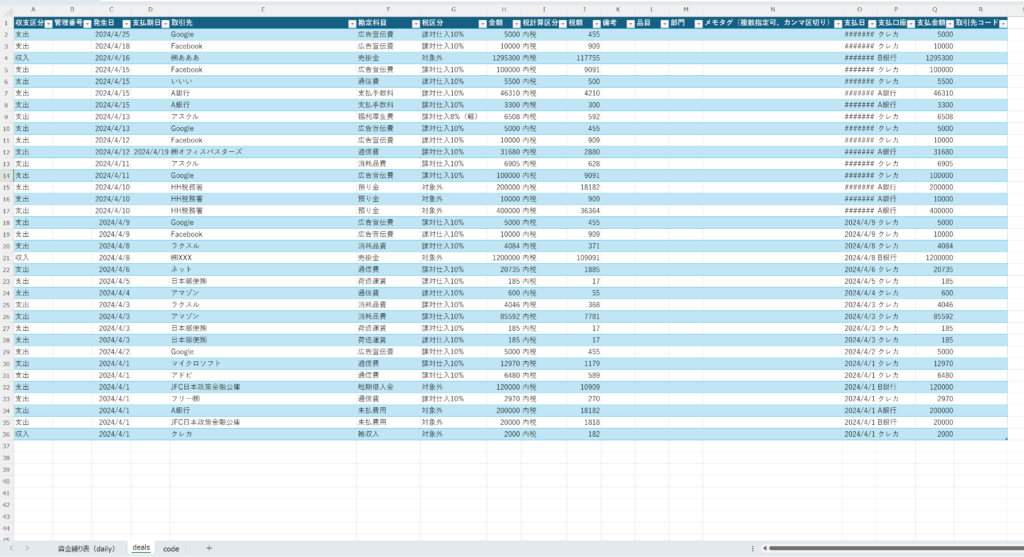
Task: Click cell with 2024/4/25 date
Action: tap(111, 35)
